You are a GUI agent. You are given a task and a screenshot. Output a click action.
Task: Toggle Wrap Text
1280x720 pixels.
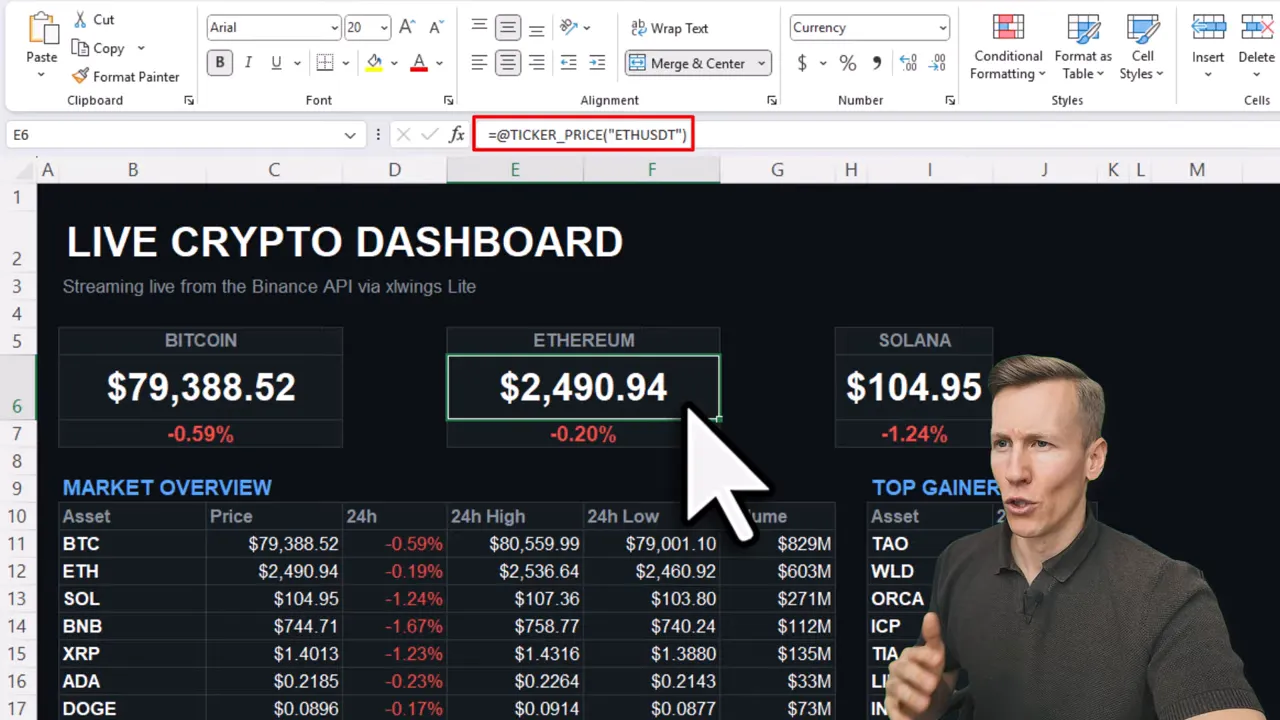coord(669,28)
